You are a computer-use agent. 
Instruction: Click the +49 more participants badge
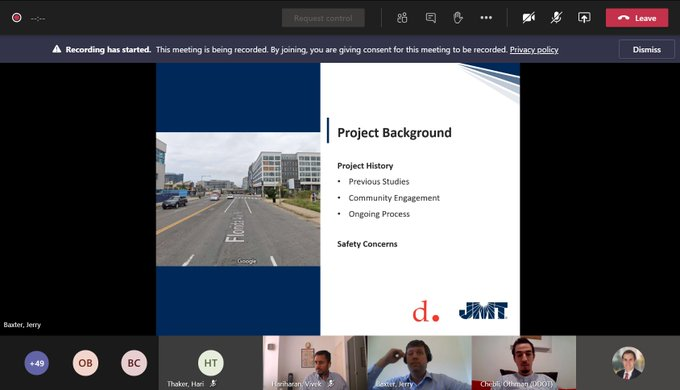(x=36, y=363)
